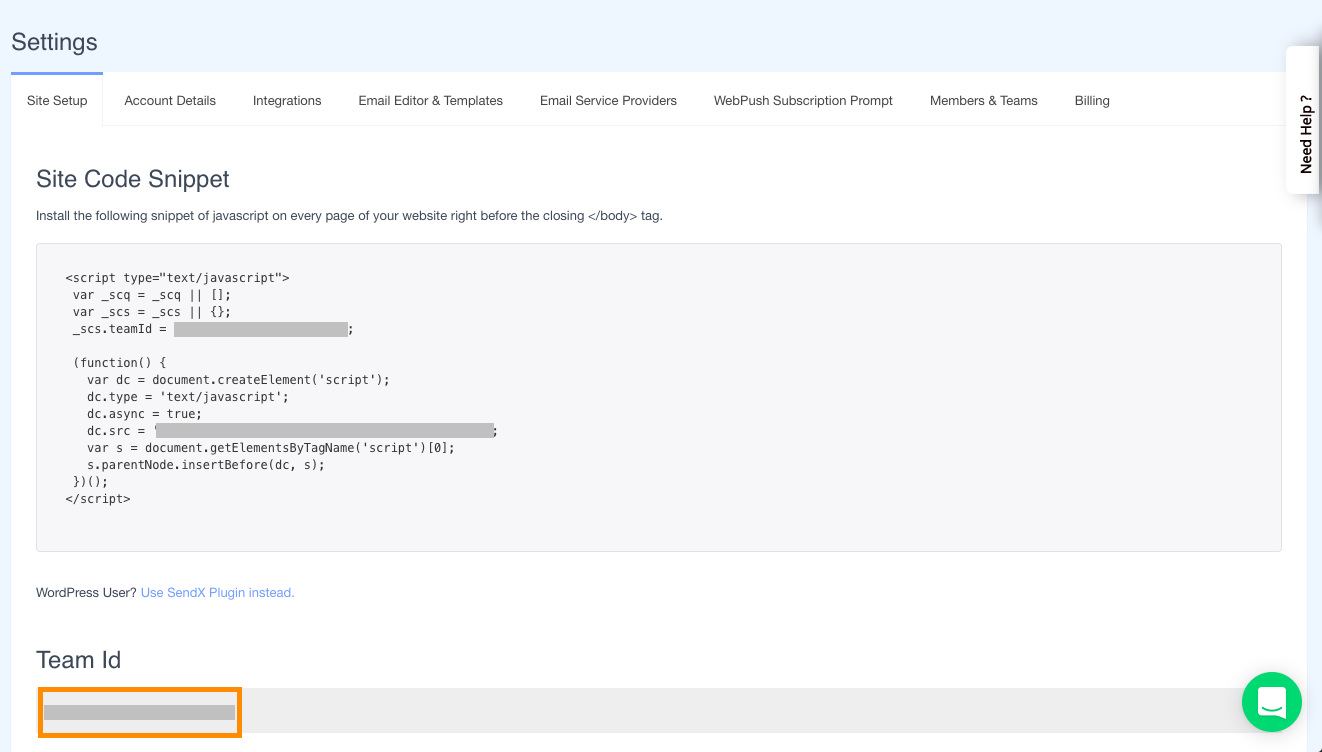Click the closing '</script>' line

[97, 498]
